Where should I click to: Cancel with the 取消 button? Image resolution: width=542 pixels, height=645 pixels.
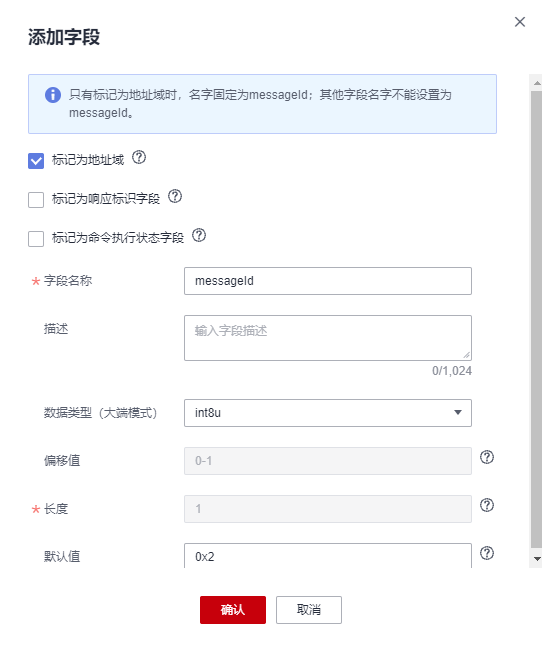pos(309,610)
